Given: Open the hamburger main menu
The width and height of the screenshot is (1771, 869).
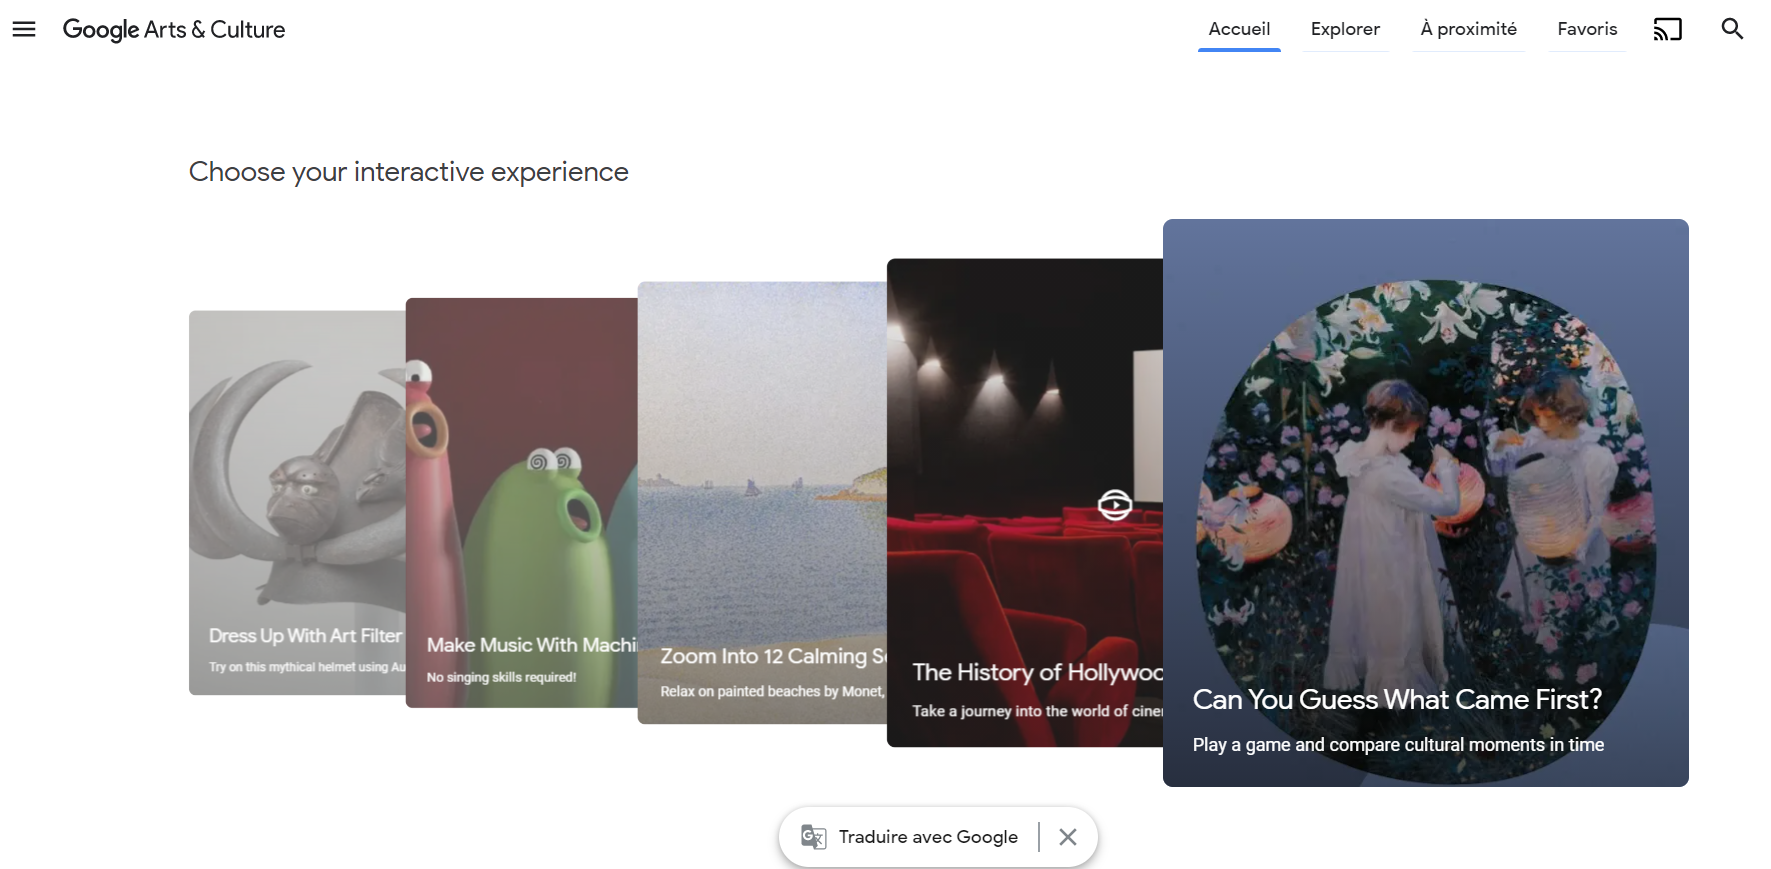Looking at the screenshot, I should pyautogui.click(x=24, y=29).
